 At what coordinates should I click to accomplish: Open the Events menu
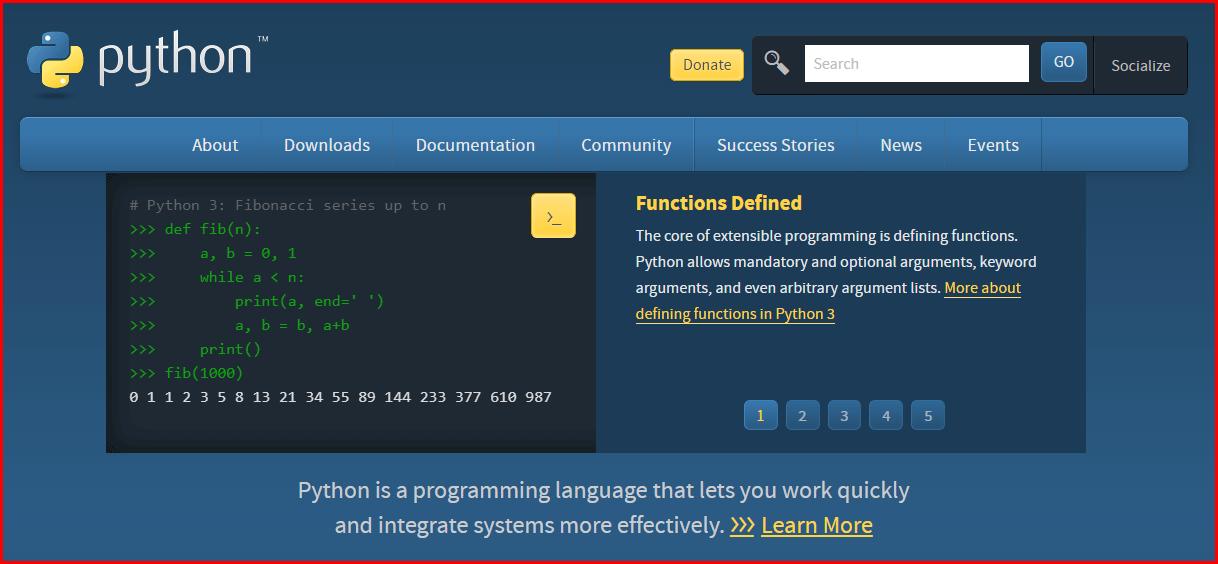pos(993,145)
